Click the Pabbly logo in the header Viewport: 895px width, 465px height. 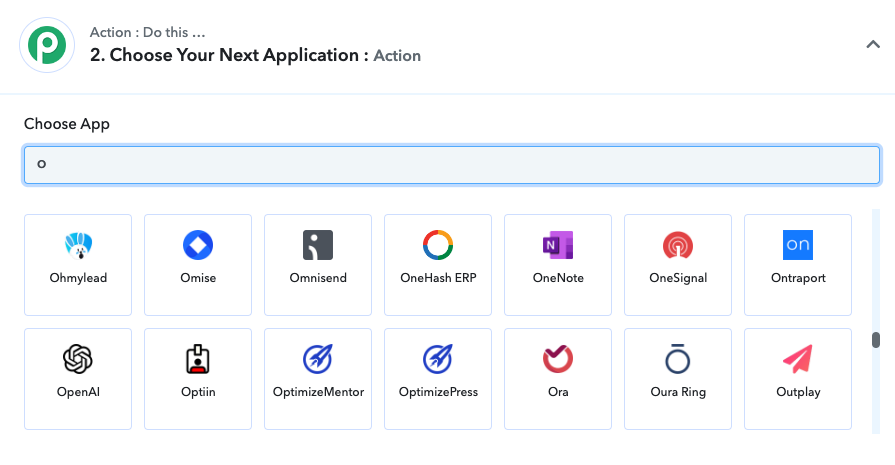click(47, 45)
